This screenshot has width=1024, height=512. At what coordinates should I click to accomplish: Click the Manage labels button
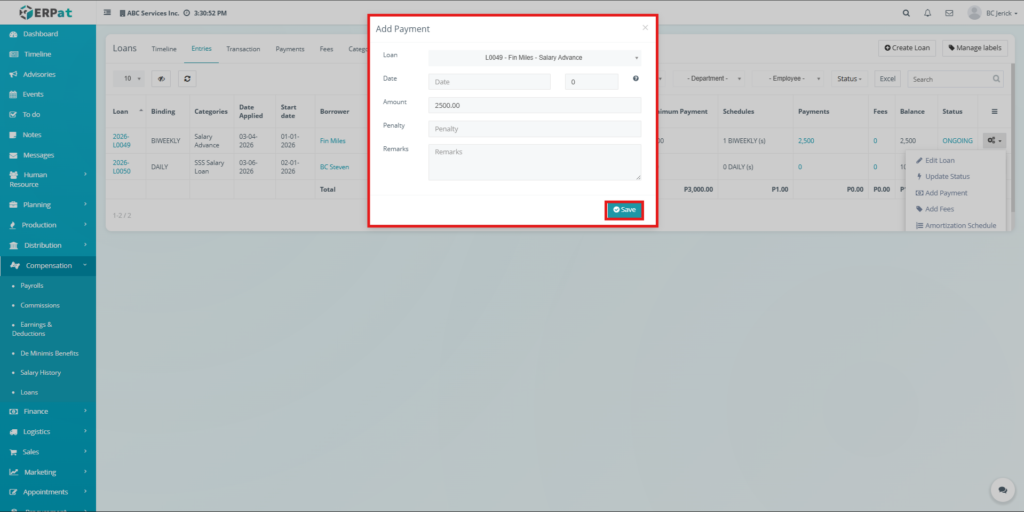[x=974, y=48]
